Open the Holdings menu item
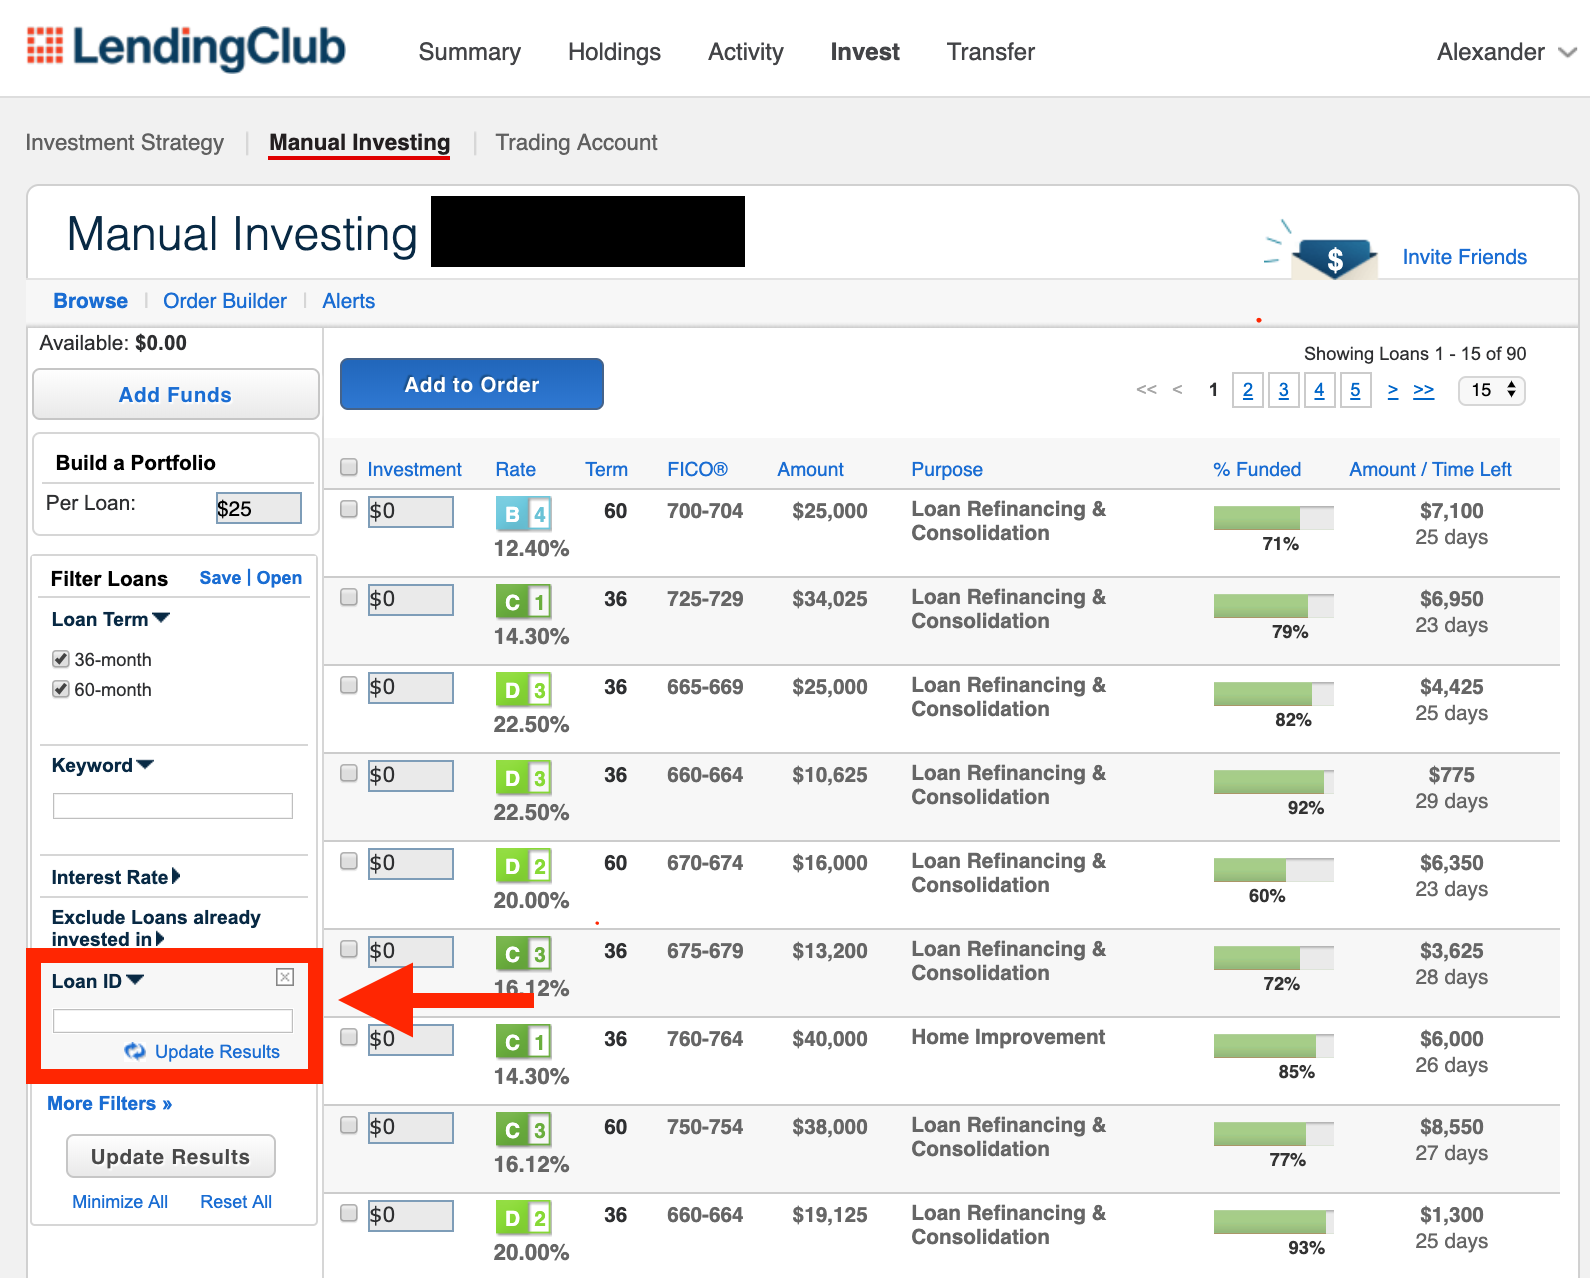1590x1278 pixels. coord(614,52)
